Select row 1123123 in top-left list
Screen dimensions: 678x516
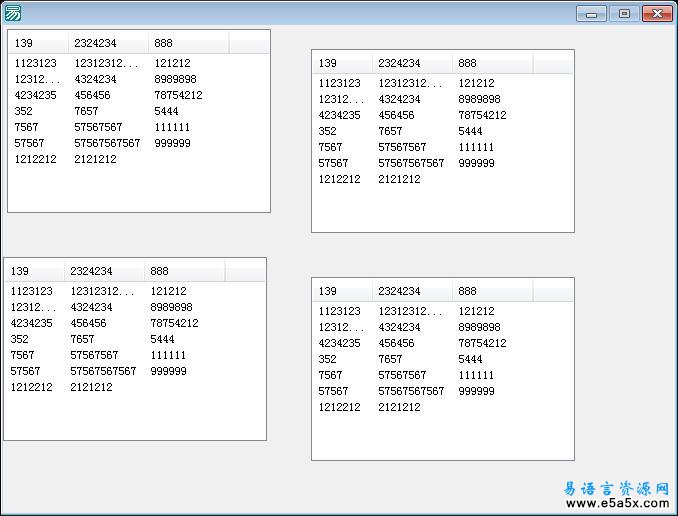pos(35,63)
